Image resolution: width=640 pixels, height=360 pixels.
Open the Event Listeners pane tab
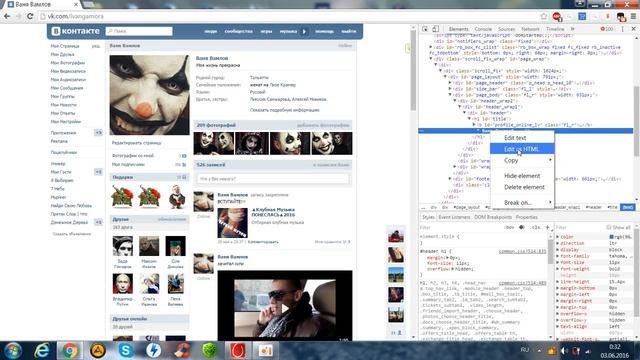[x=454, y=217]
